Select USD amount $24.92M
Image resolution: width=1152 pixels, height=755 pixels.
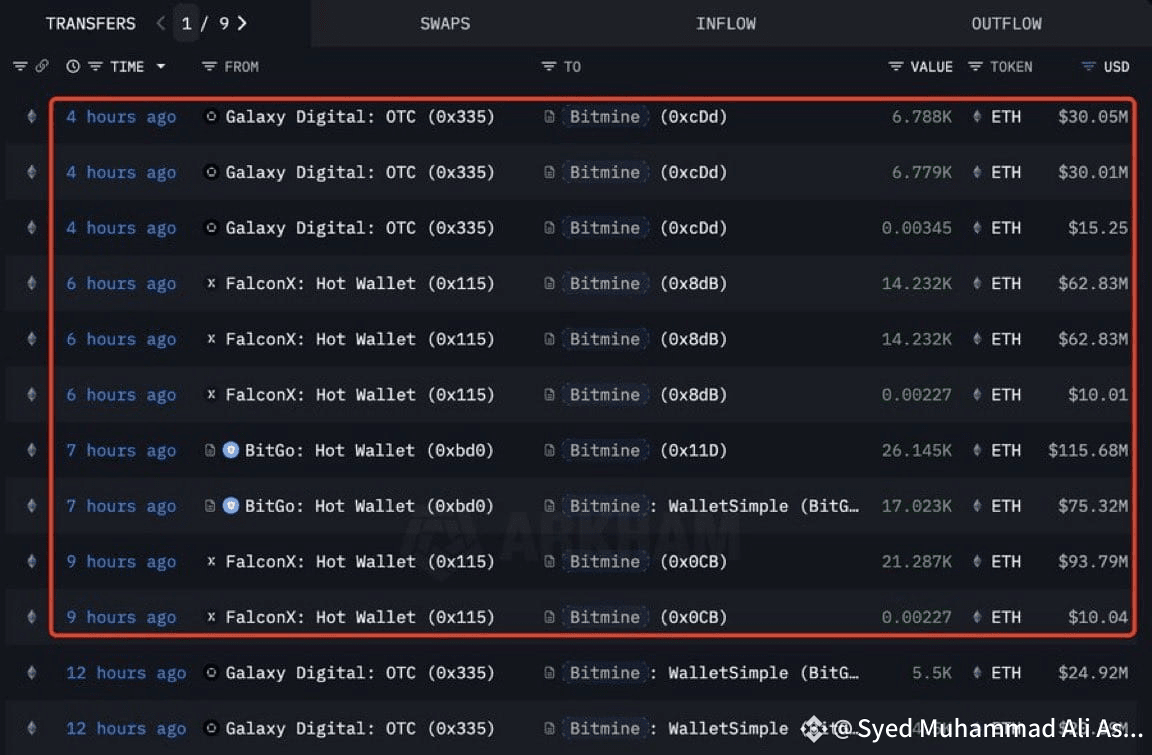click(x=1092, y=673)
